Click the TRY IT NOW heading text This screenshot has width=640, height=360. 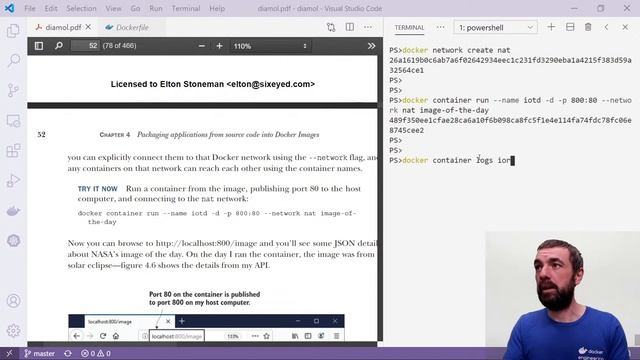coord(98,189)
